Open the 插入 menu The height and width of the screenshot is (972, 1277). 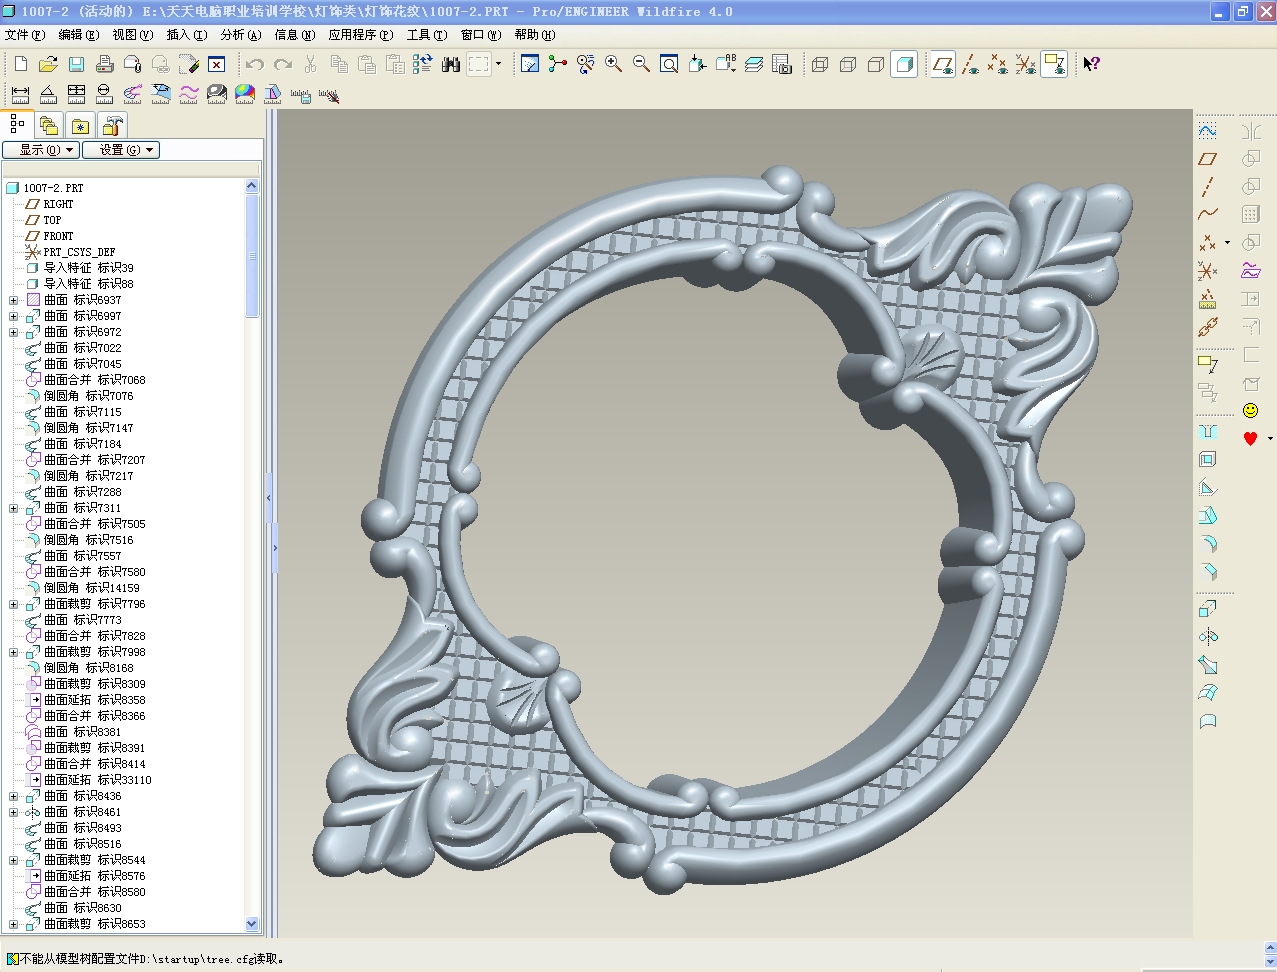tap(186, 35)
